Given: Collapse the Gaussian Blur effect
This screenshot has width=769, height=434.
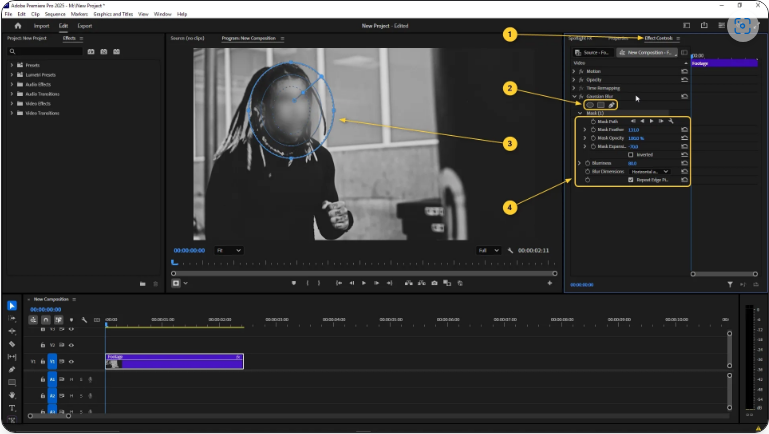Looking at the screenshot, I should click(x=574, y=96).
